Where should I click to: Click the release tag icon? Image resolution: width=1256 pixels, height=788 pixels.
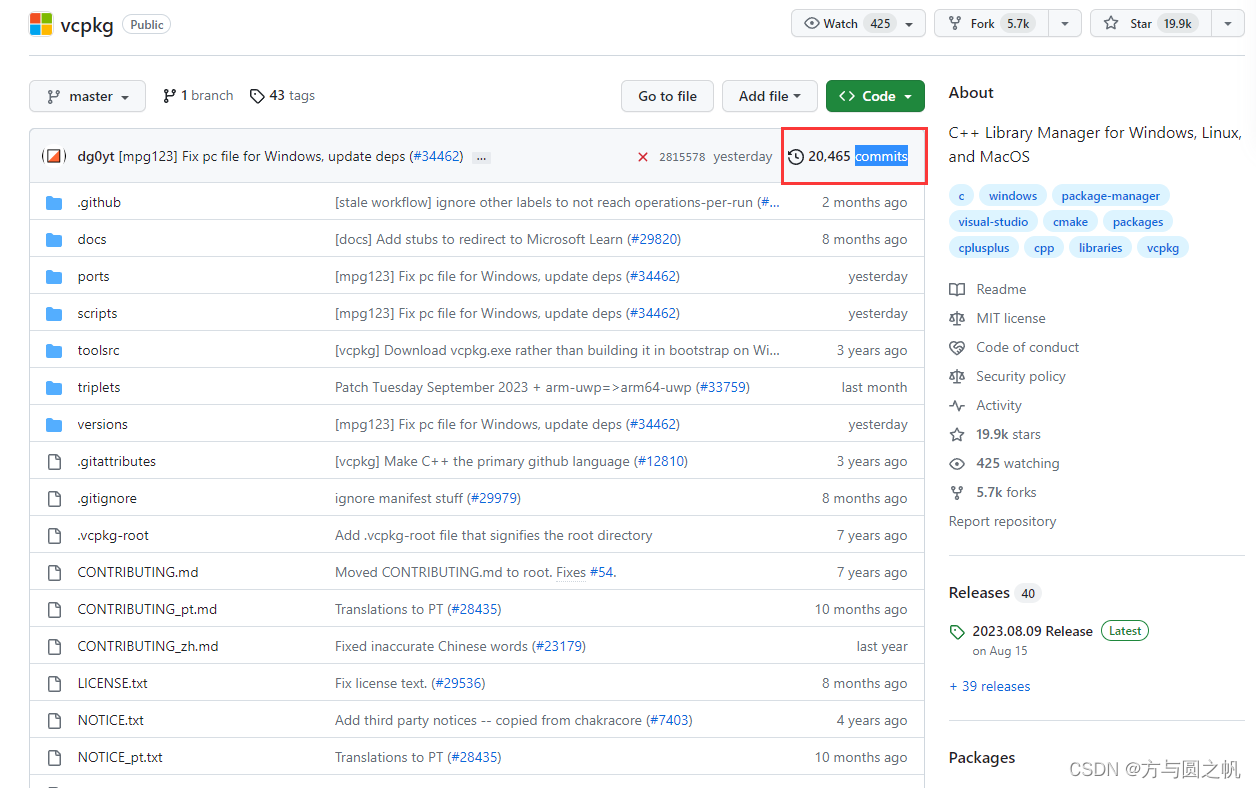957,632
